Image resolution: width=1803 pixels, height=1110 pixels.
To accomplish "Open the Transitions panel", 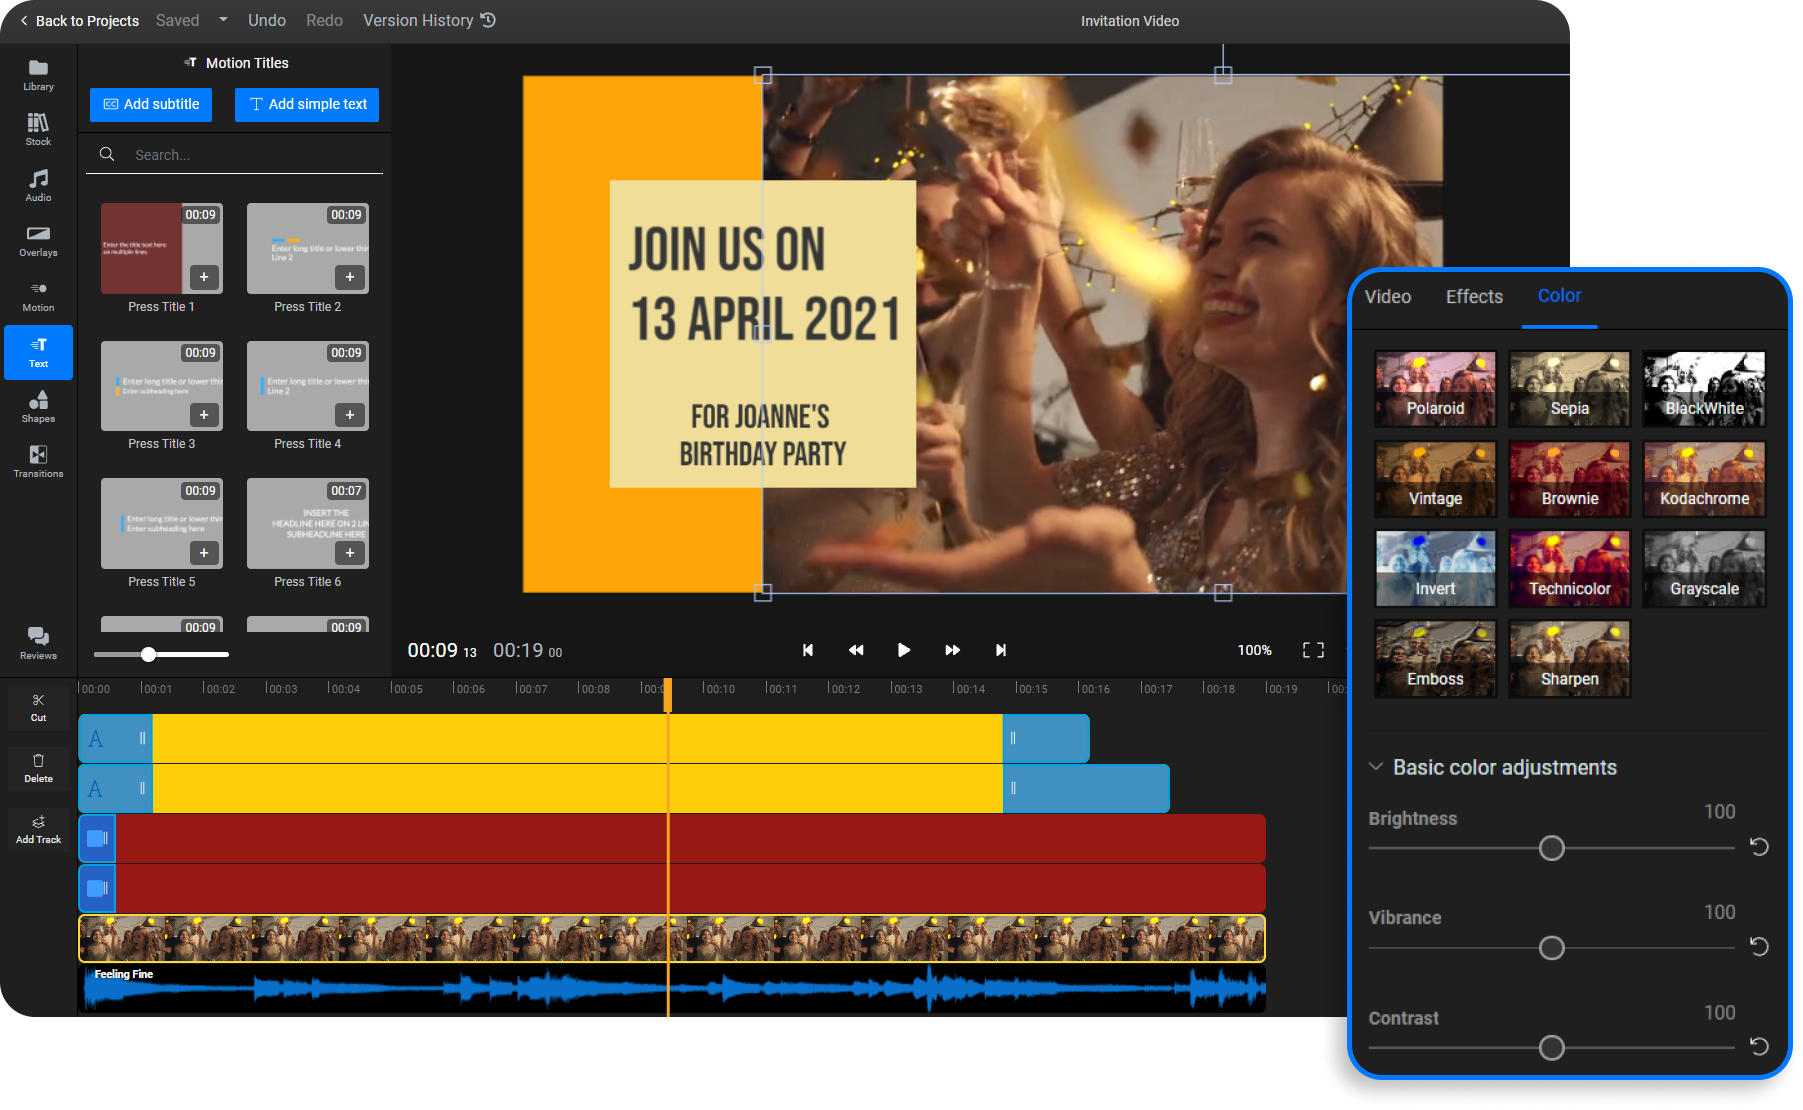I will pos(38,461).
